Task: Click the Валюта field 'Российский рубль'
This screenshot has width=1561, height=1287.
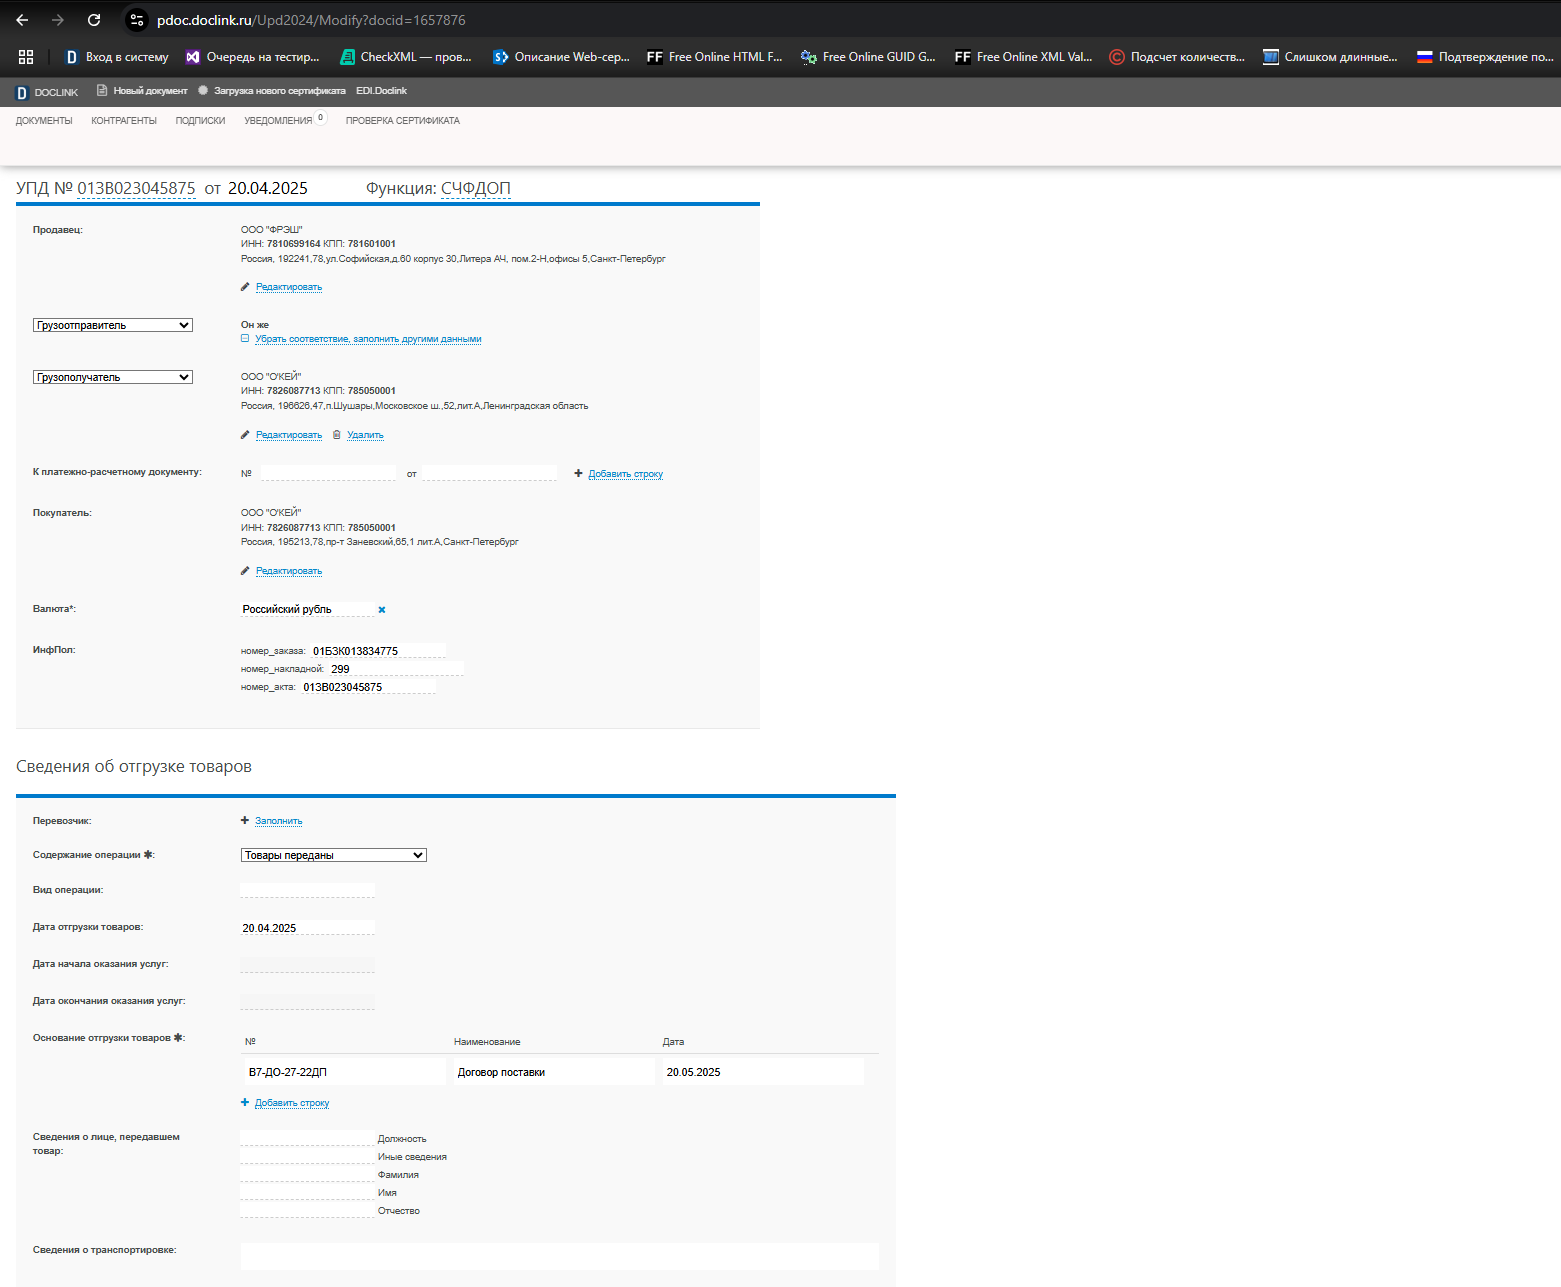Action: [x=307, y=609]
